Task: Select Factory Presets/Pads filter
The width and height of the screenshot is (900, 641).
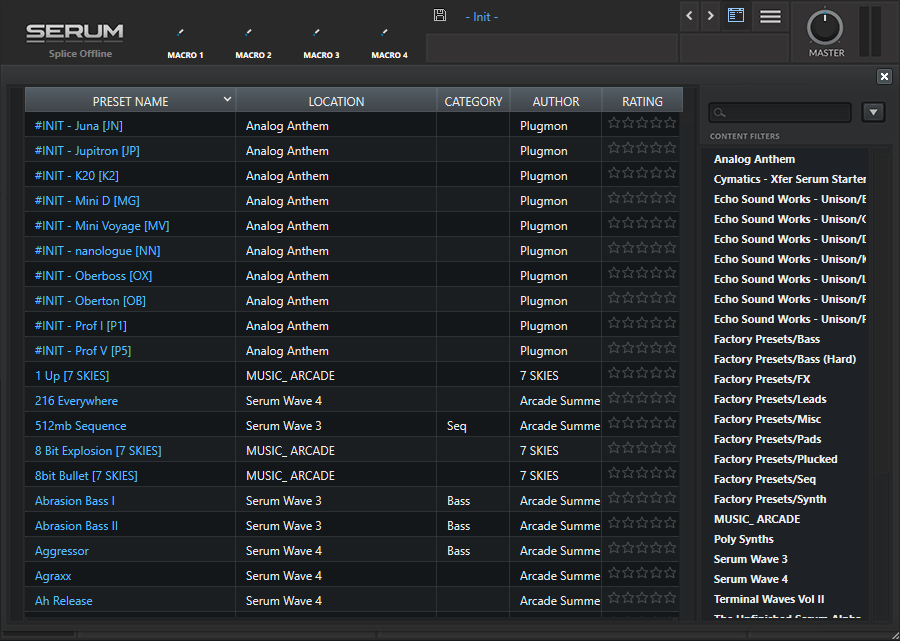Action: click(767, 439)
